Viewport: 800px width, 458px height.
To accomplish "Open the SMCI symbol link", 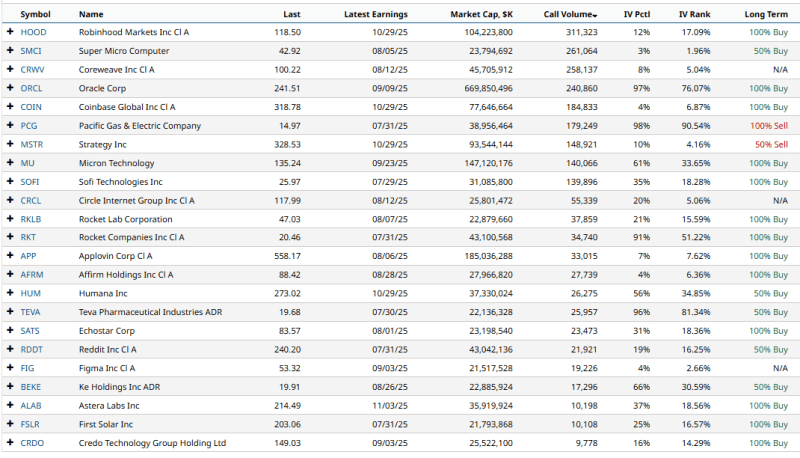I will (31, 51).
